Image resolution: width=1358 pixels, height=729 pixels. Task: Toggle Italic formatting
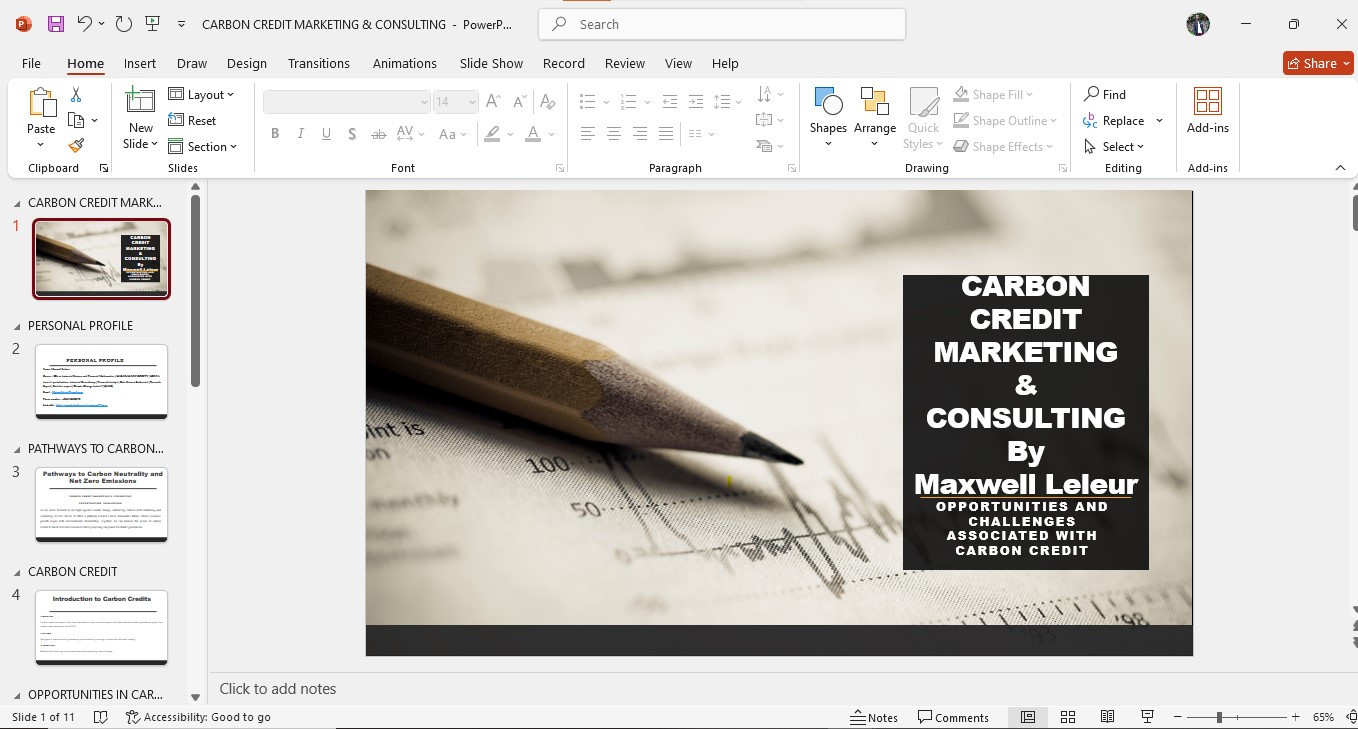tap(301, 134)
